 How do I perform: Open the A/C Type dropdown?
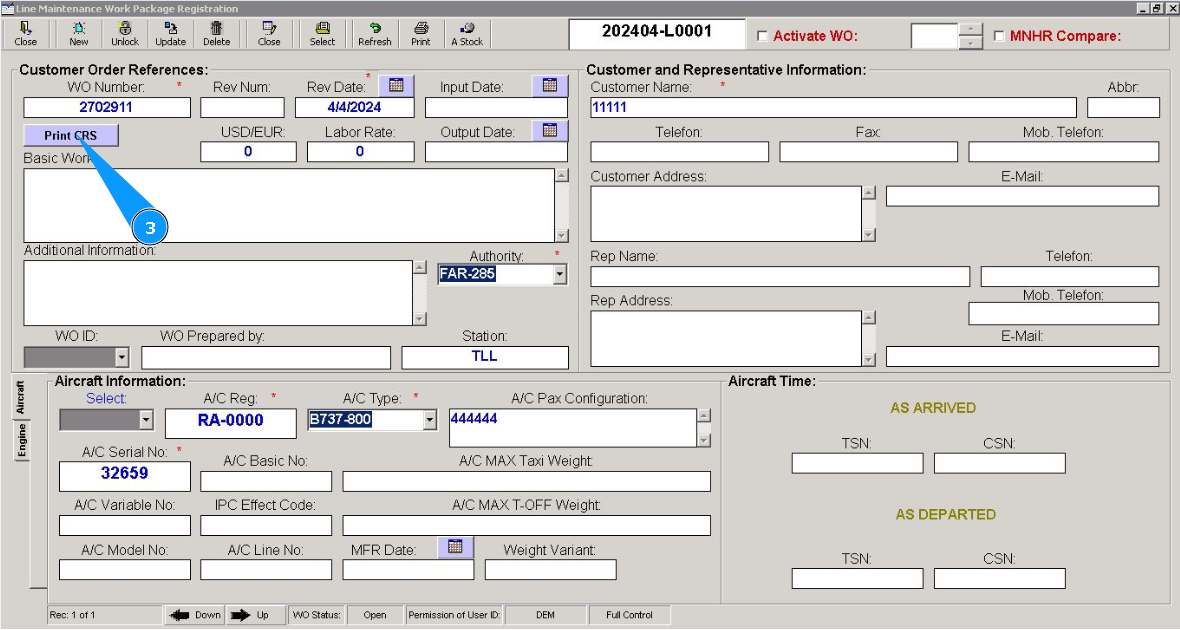click(x=431, y=420)
